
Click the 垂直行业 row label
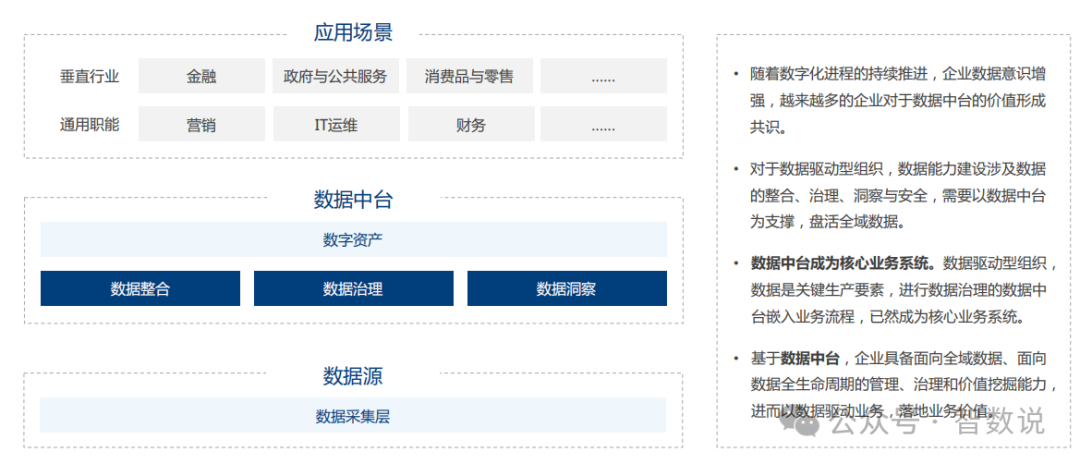[90, 76]
